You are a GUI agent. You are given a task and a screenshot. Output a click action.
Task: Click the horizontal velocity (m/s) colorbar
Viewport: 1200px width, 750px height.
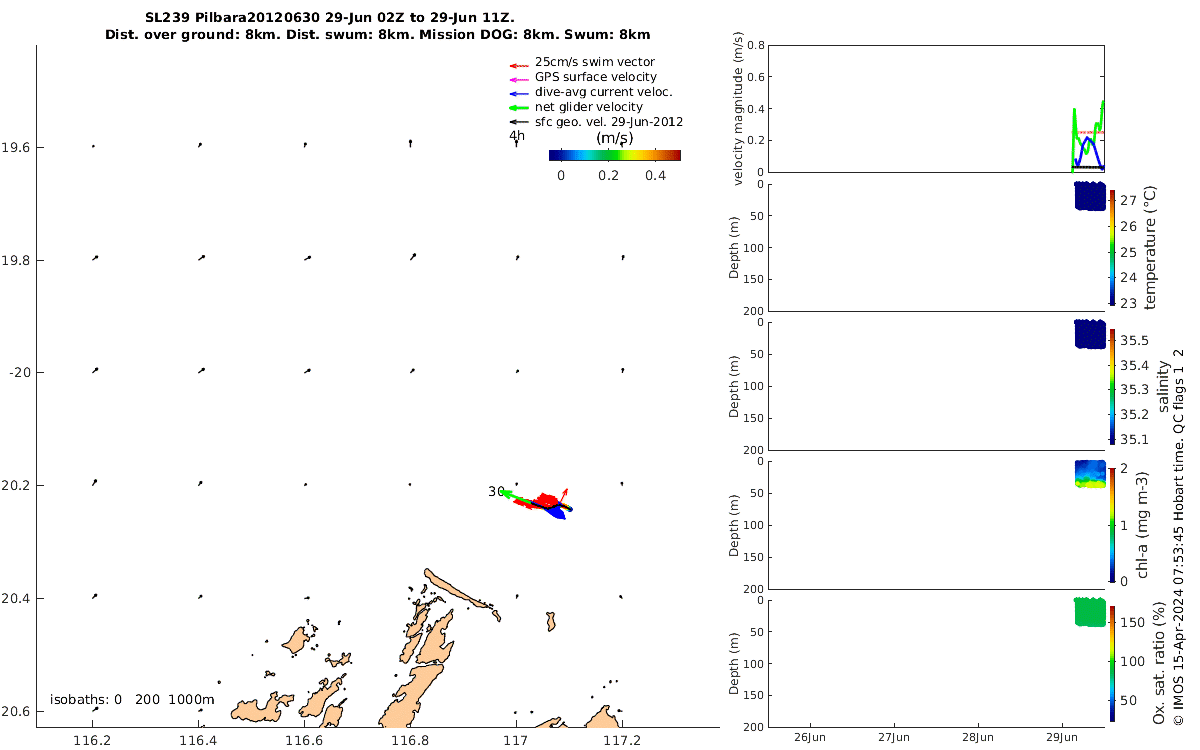coord(615,155)
